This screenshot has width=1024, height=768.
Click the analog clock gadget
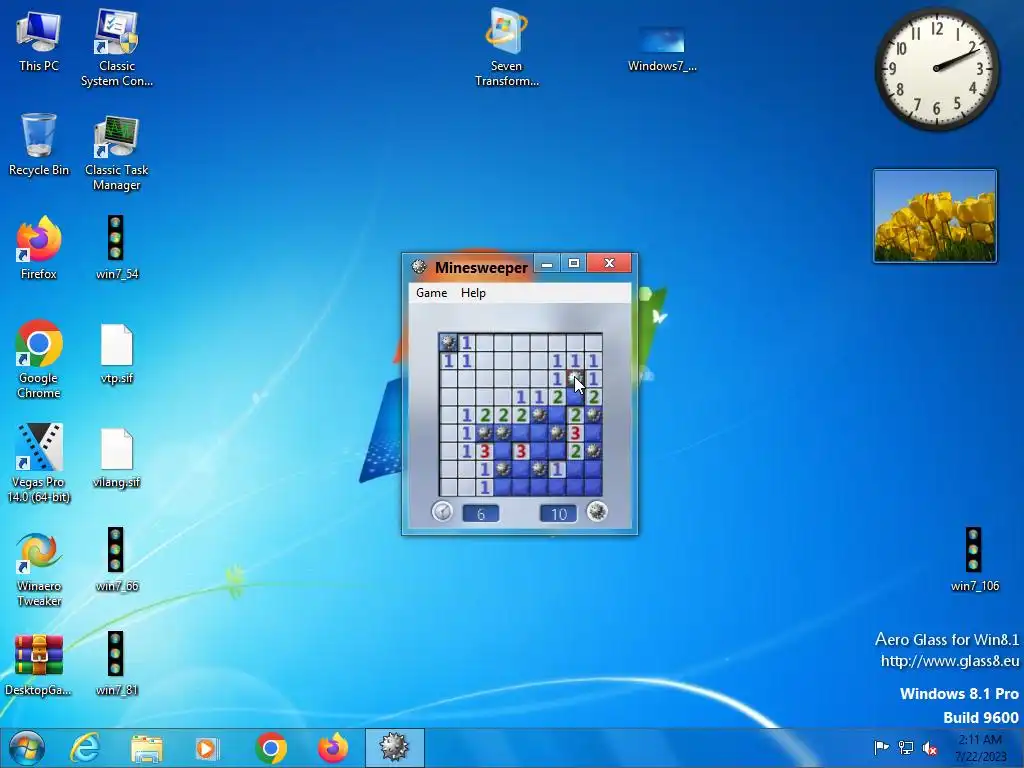[936, 68]
